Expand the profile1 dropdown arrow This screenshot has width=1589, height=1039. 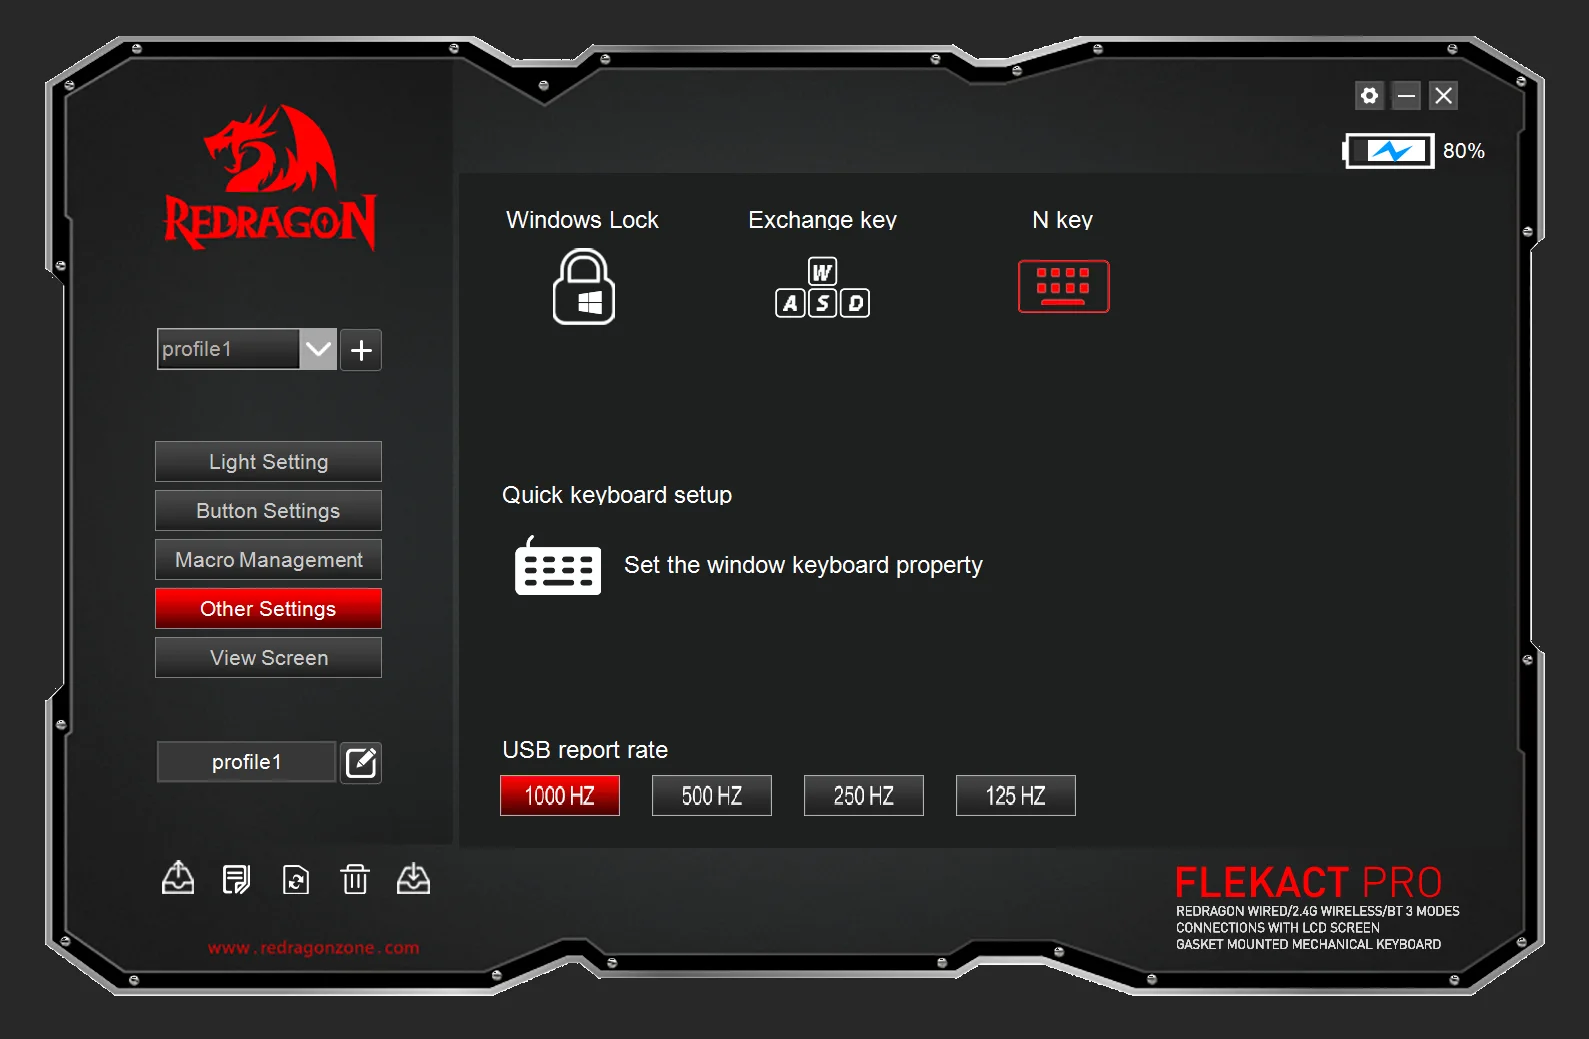pyautogui.click(x=318, y=350)
